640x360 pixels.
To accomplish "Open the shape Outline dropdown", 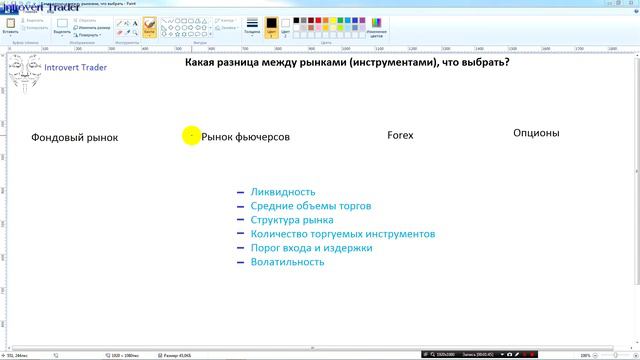I will pyautogui.click(x=225, y=20).
